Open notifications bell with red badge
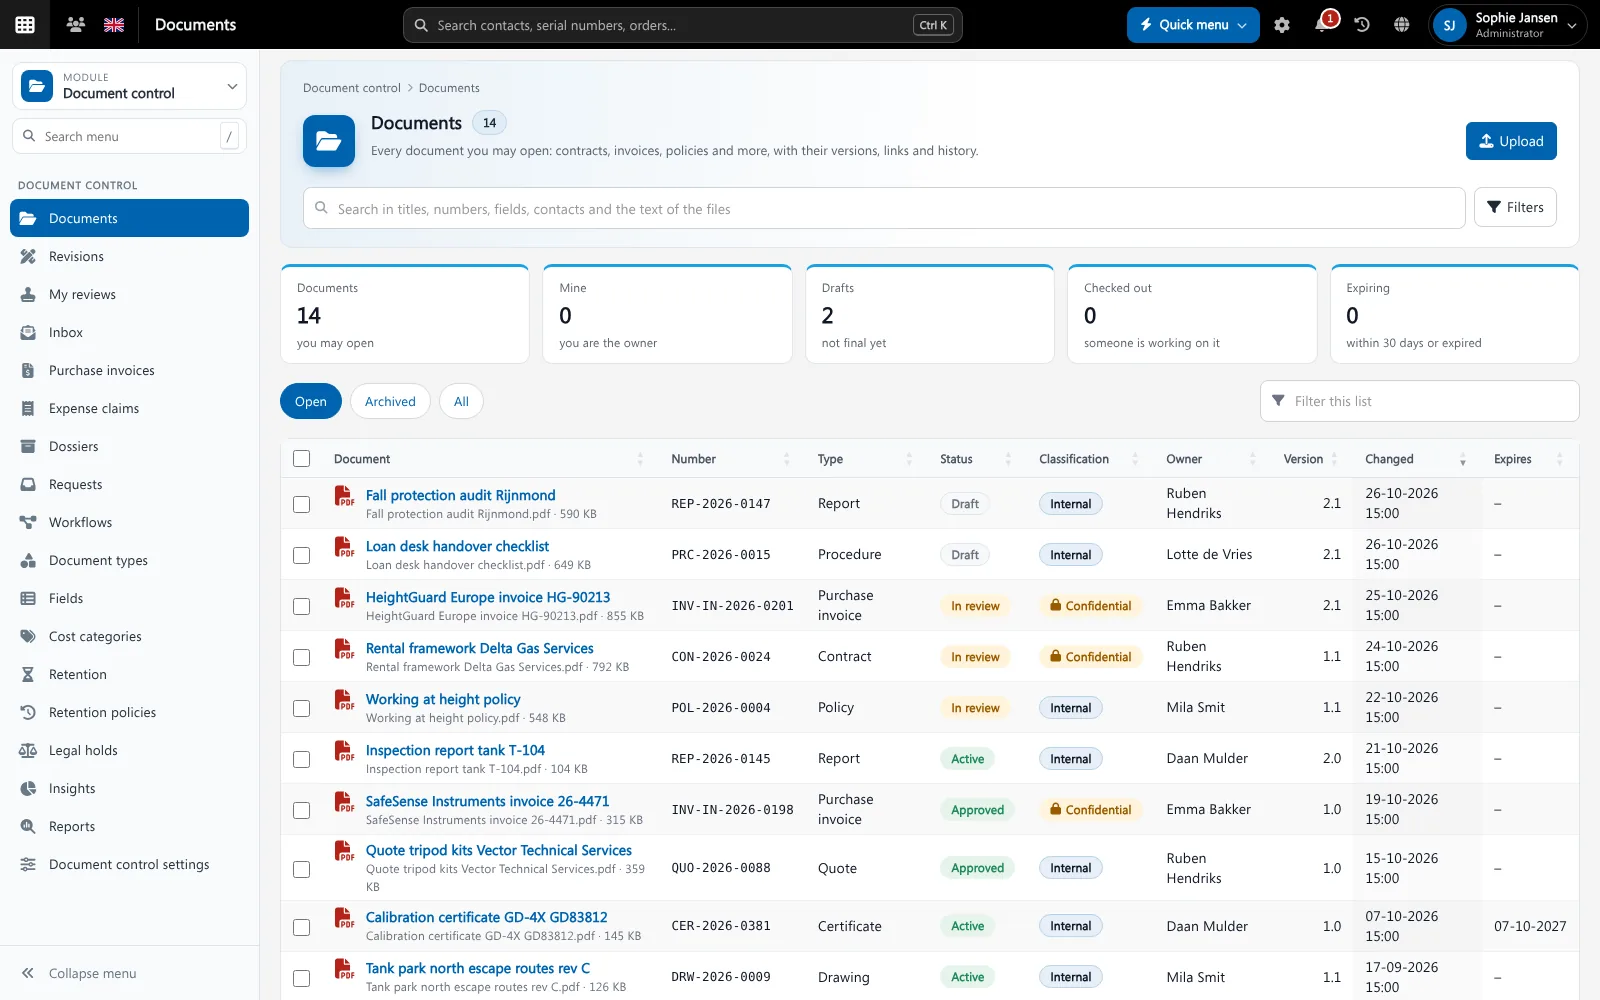The width and height of the screenshot is (1600, 1000). tap(1322, 25)
